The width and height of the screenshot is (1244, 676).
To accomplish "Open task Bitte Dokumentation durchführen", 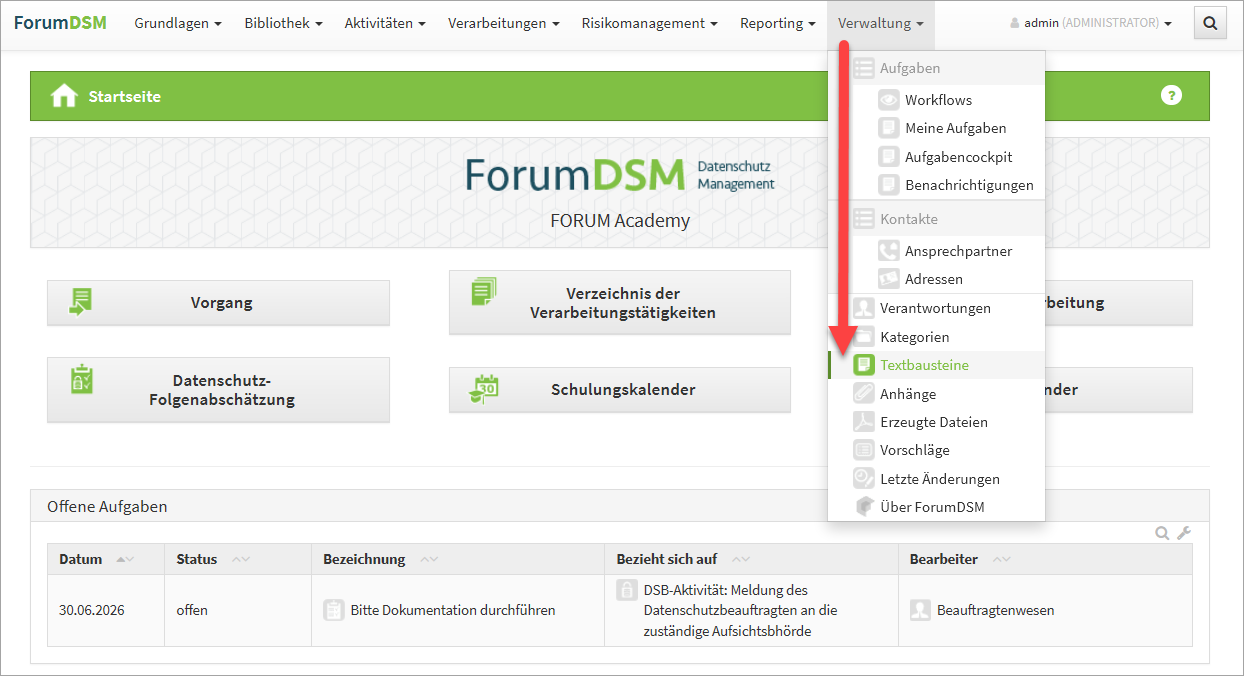I will pos(453,610).
